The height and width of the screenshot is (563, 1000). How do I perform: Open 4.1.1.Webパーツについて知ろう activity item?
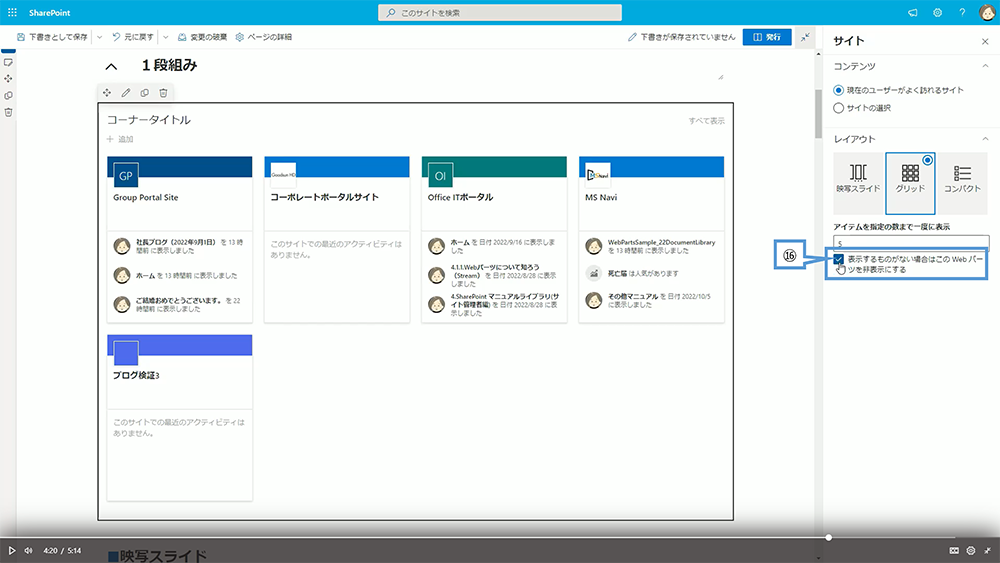point(494,275)
